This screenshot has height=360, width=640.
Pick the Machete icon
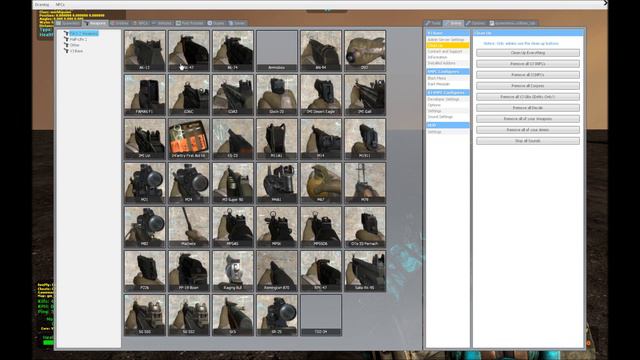click(189, 227)
